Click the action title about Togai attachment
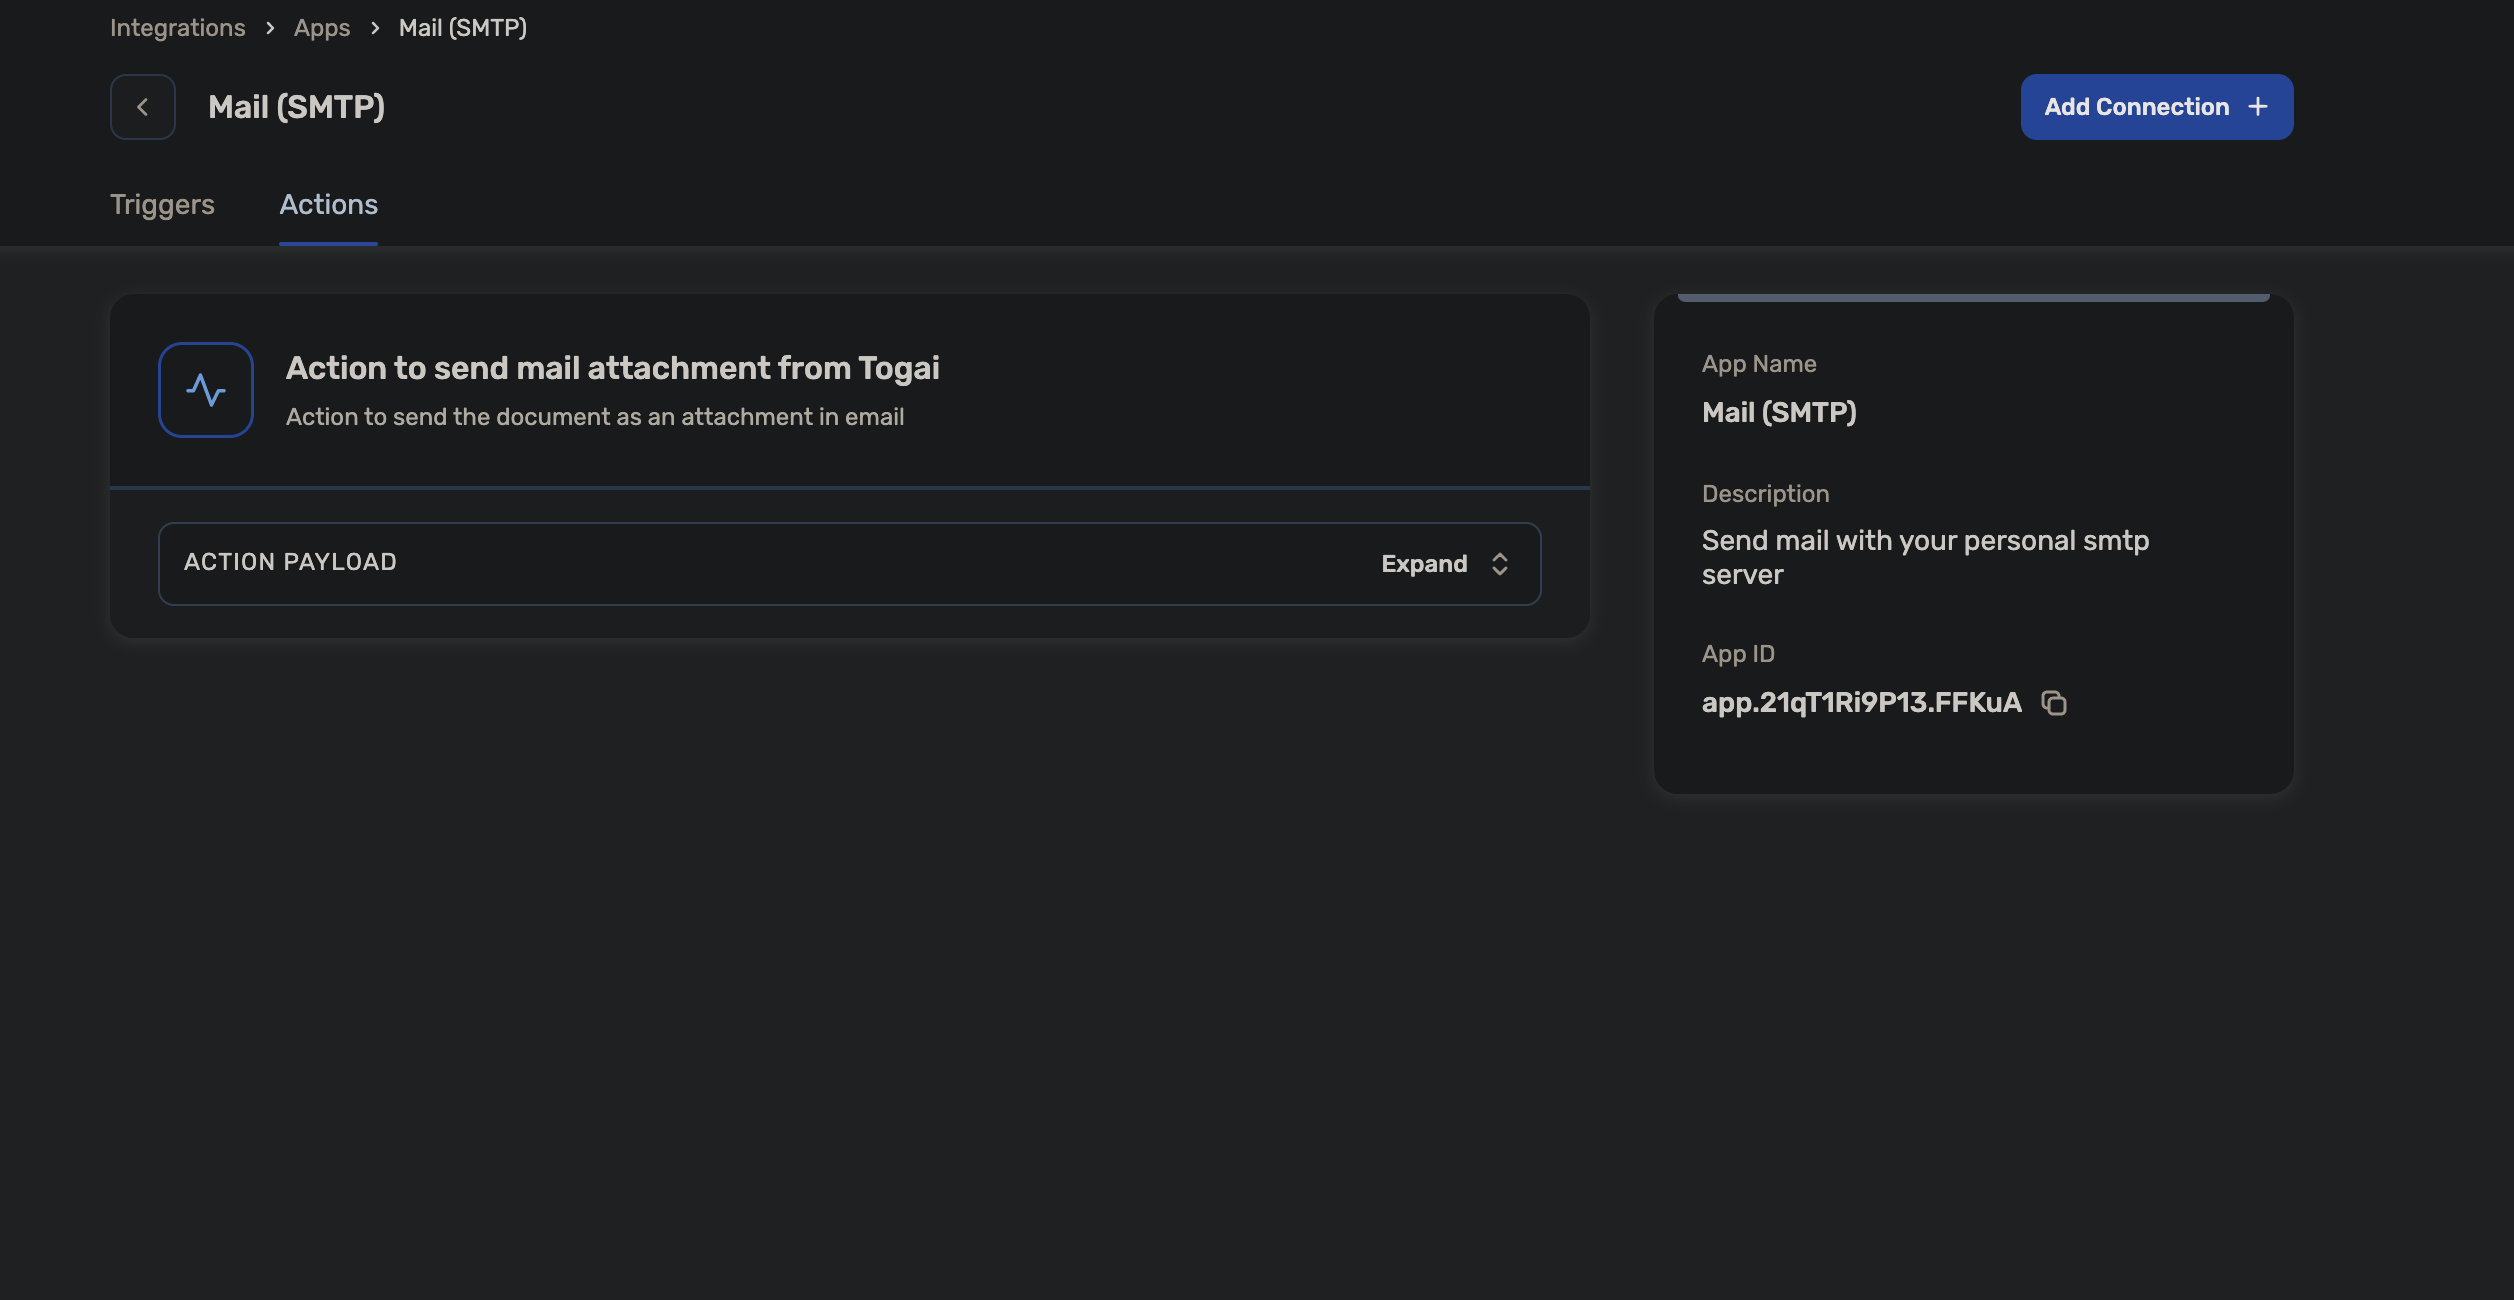Viewport: 2514px width, 1300px height. 612,368
